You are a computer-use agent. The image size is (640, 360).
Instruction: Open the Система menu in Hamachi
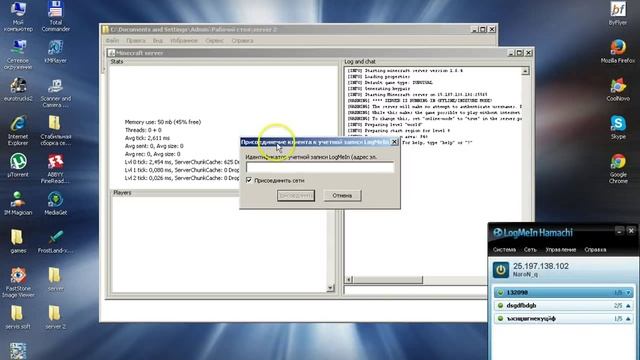pos(504,249)
